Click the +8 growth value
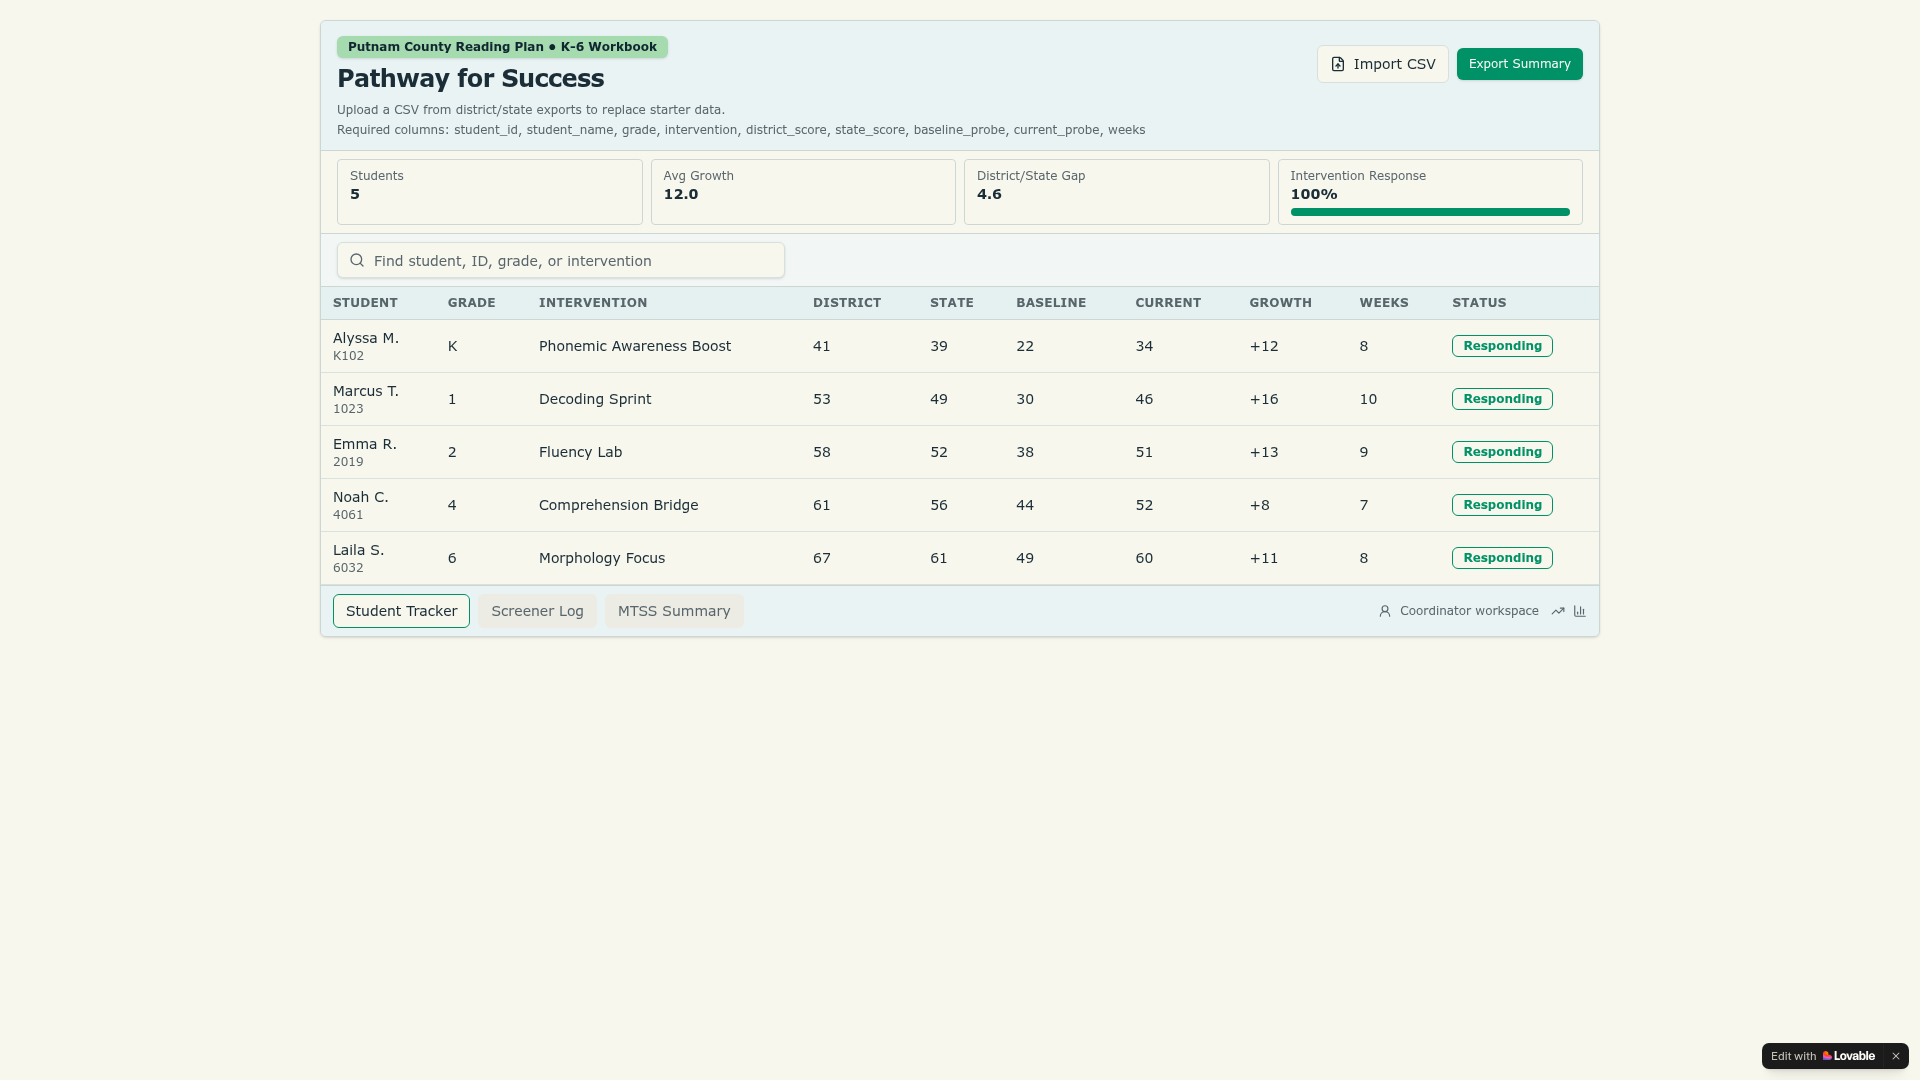This screenshot has height=1080, width=1920. tap(1260, 505)
